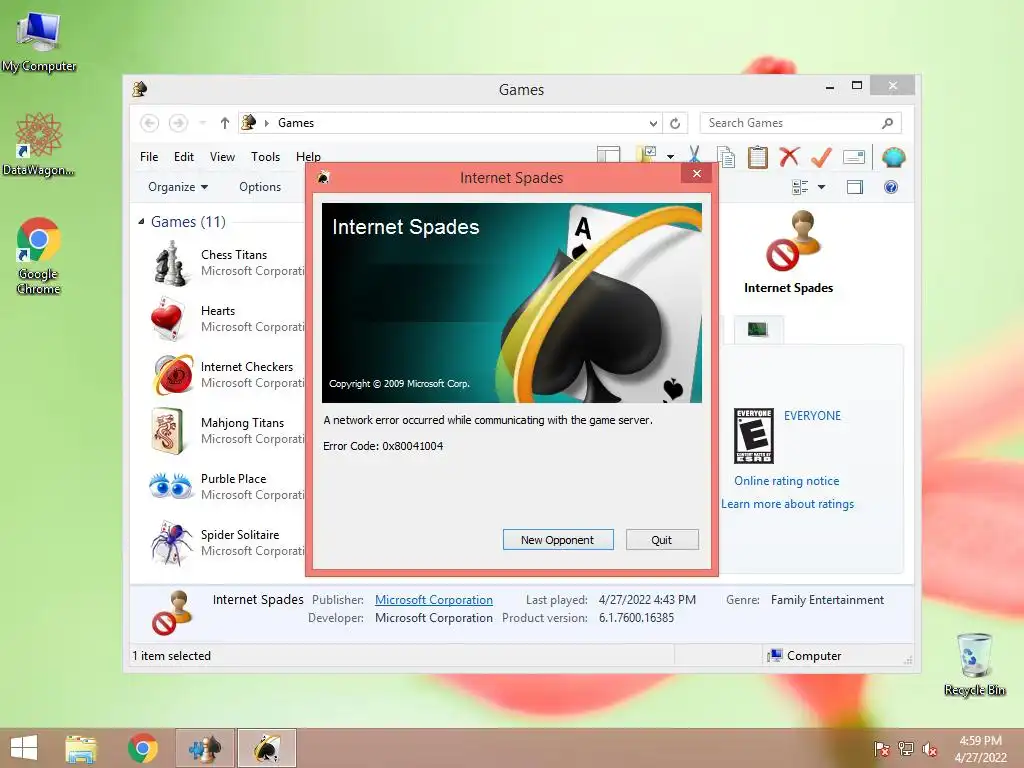
Task: Click the Games address bar path
Action: [296, 123]
